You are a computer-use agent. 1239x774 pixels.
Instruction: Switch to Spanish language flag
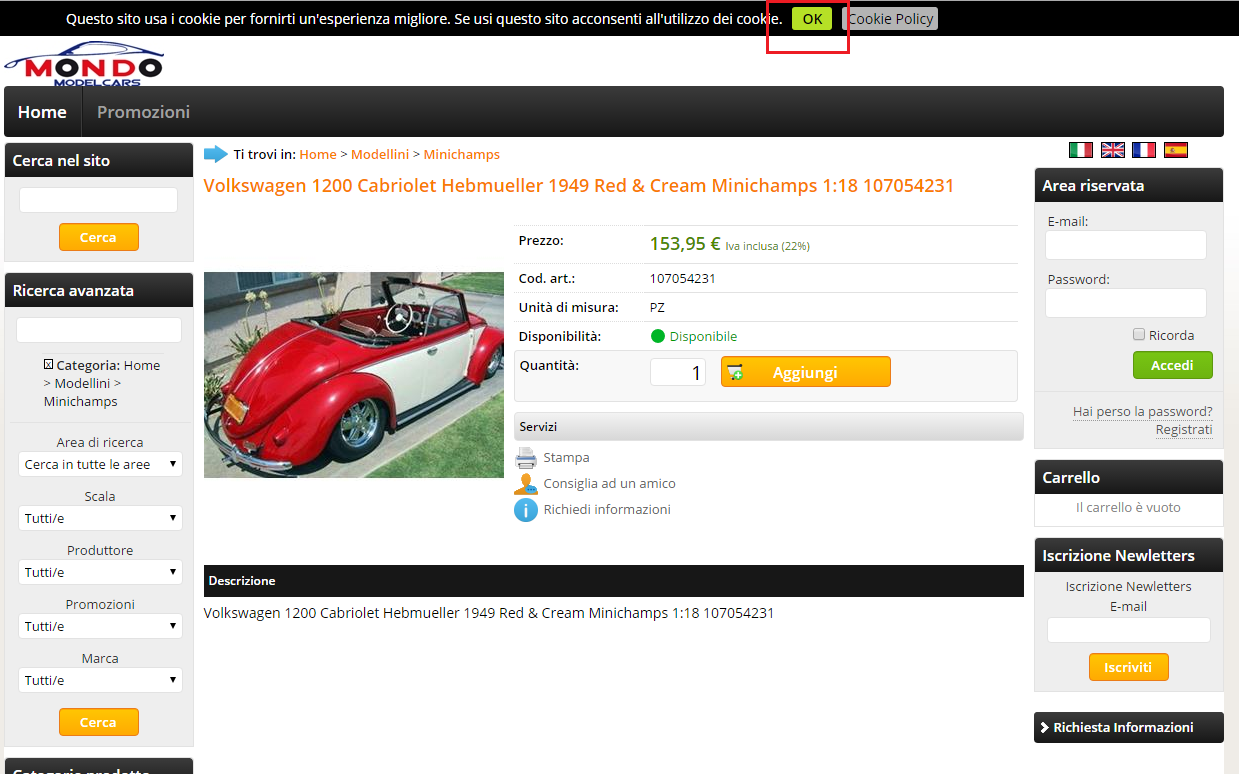tap(1176, 150)
